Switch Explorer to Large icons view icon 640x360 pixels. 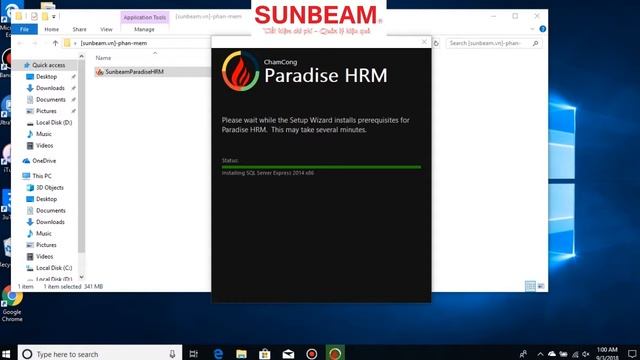pos(541,286)
